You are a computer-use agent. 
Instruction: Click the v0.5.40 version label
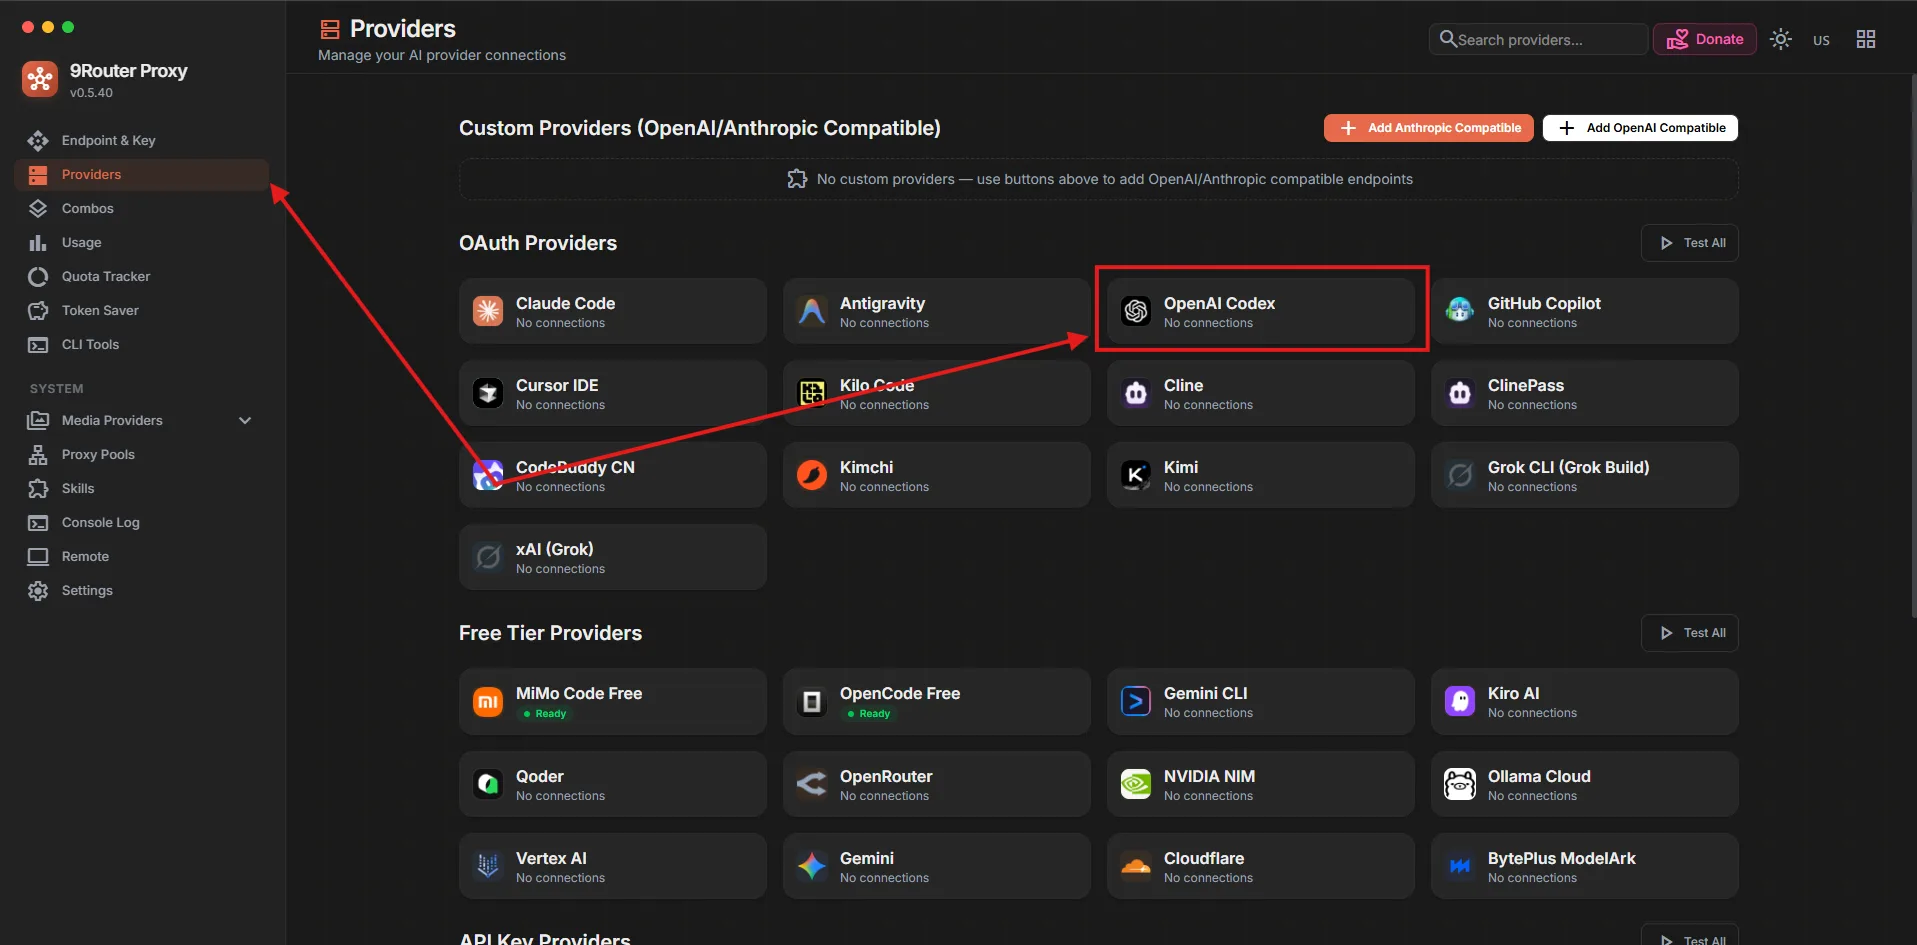click(91, 93)
